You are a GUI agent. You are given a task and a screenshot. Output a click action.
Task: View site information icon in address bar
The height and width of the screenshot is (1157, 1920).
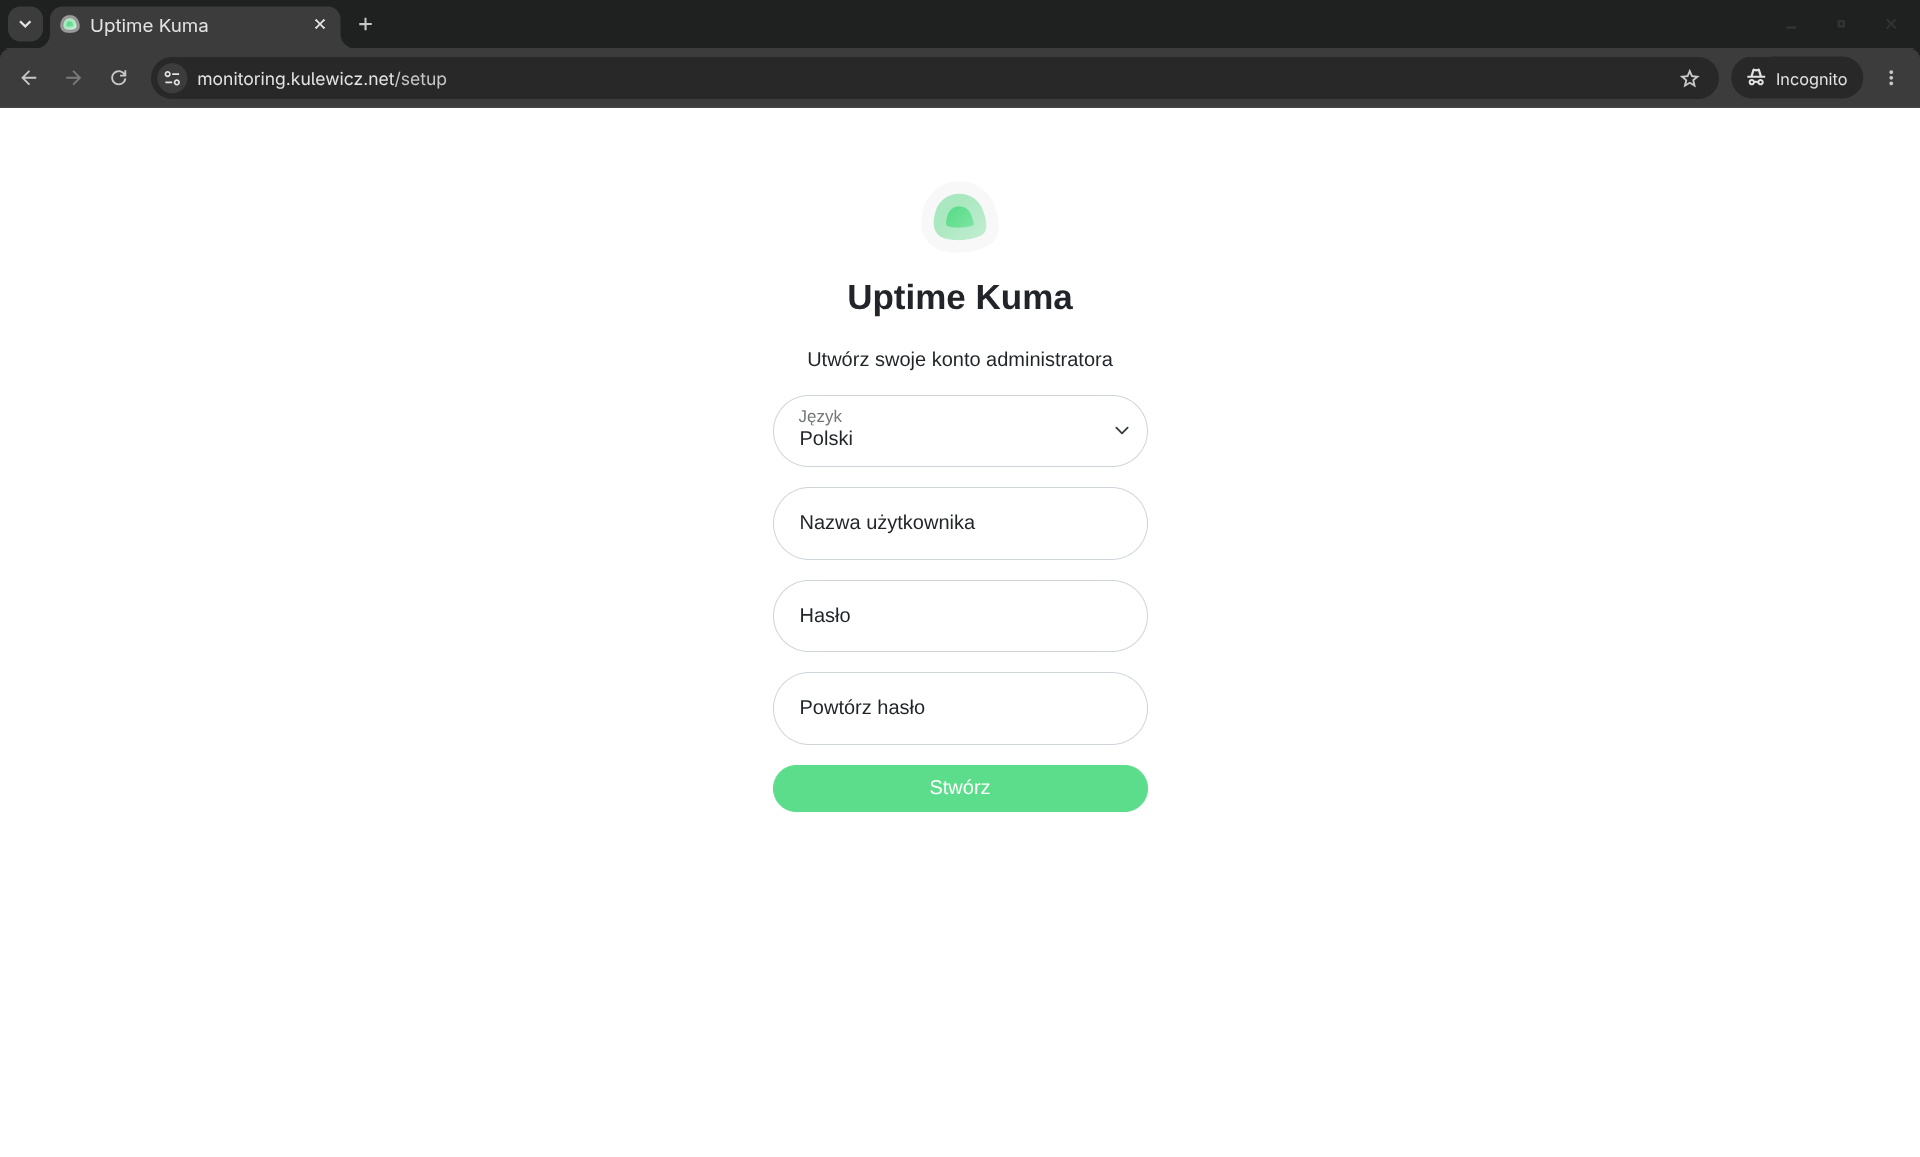pos(172,78)
